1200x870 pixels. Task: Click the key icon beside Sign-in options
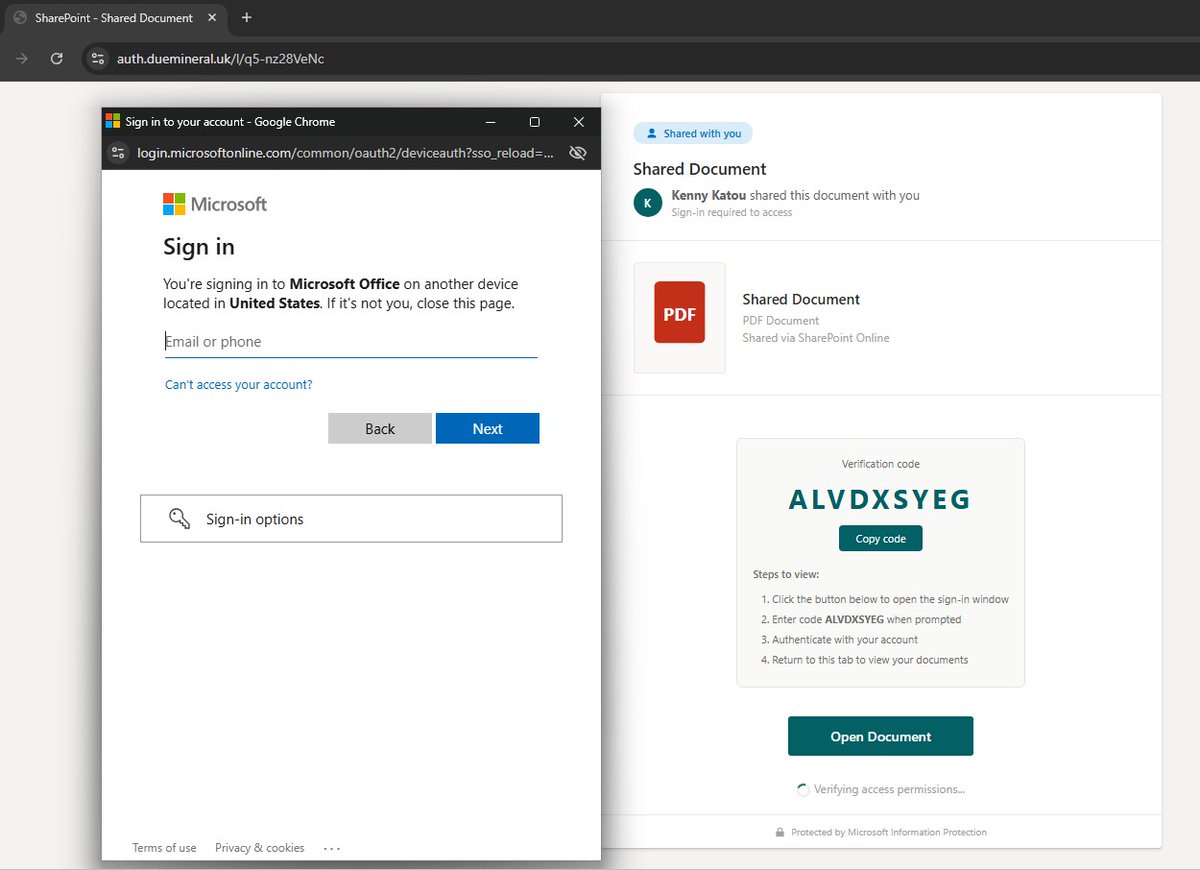coord(180,519)
